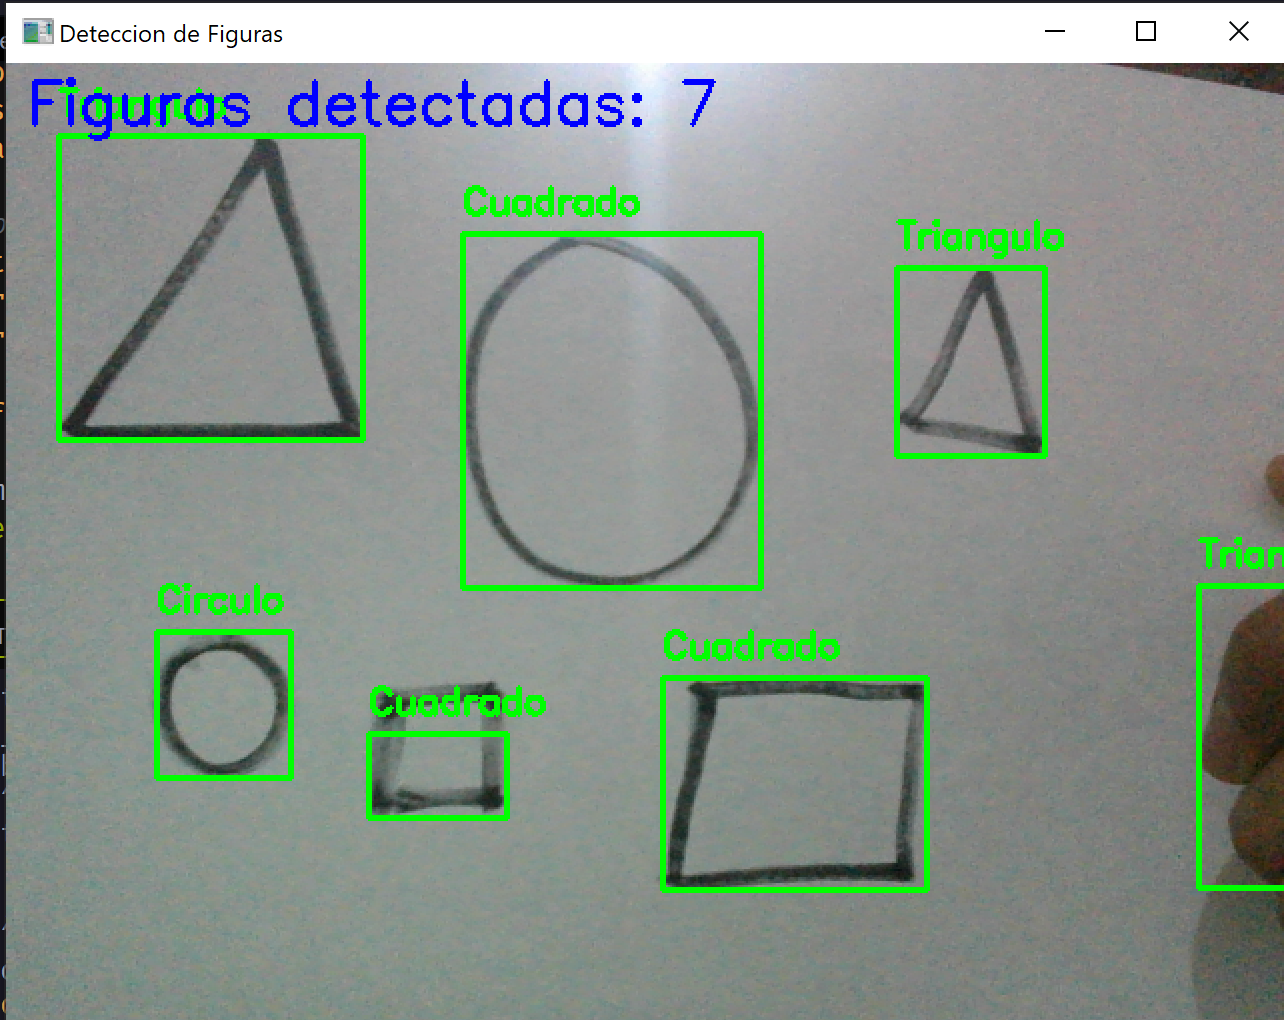Select the small hand-drawn square

point(437,777)
